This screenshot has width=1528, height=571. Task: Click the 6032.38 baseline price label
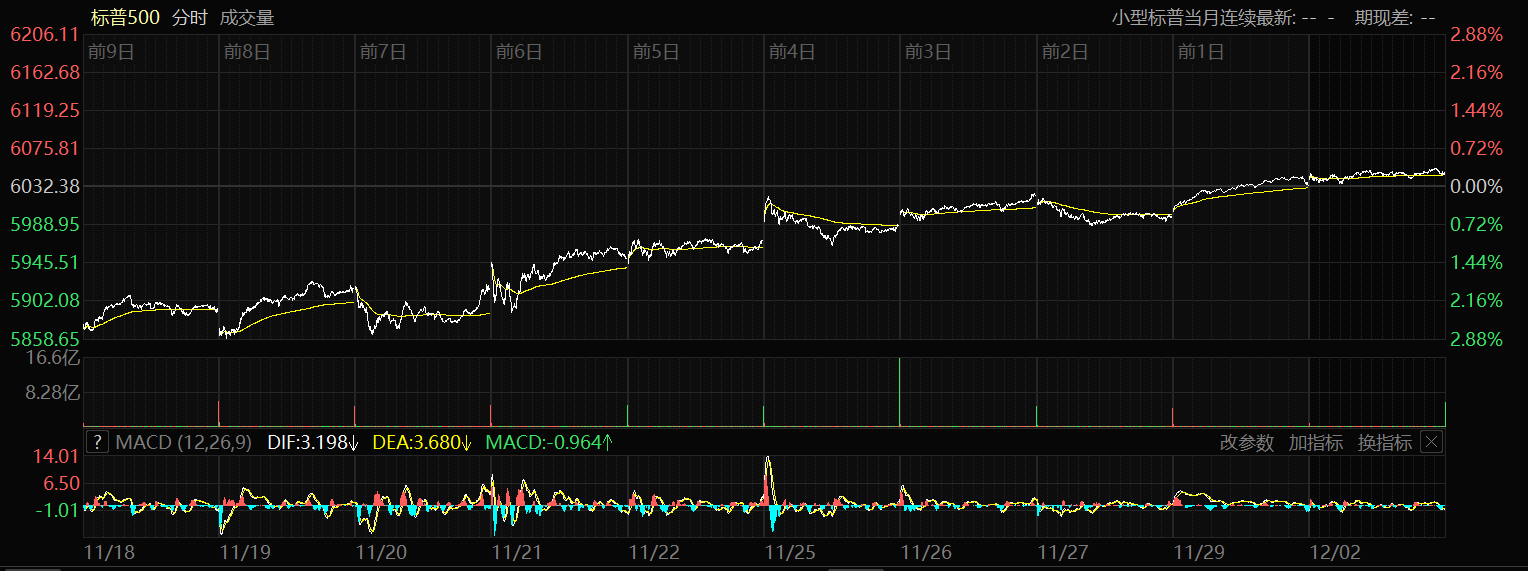coord(45,186)
